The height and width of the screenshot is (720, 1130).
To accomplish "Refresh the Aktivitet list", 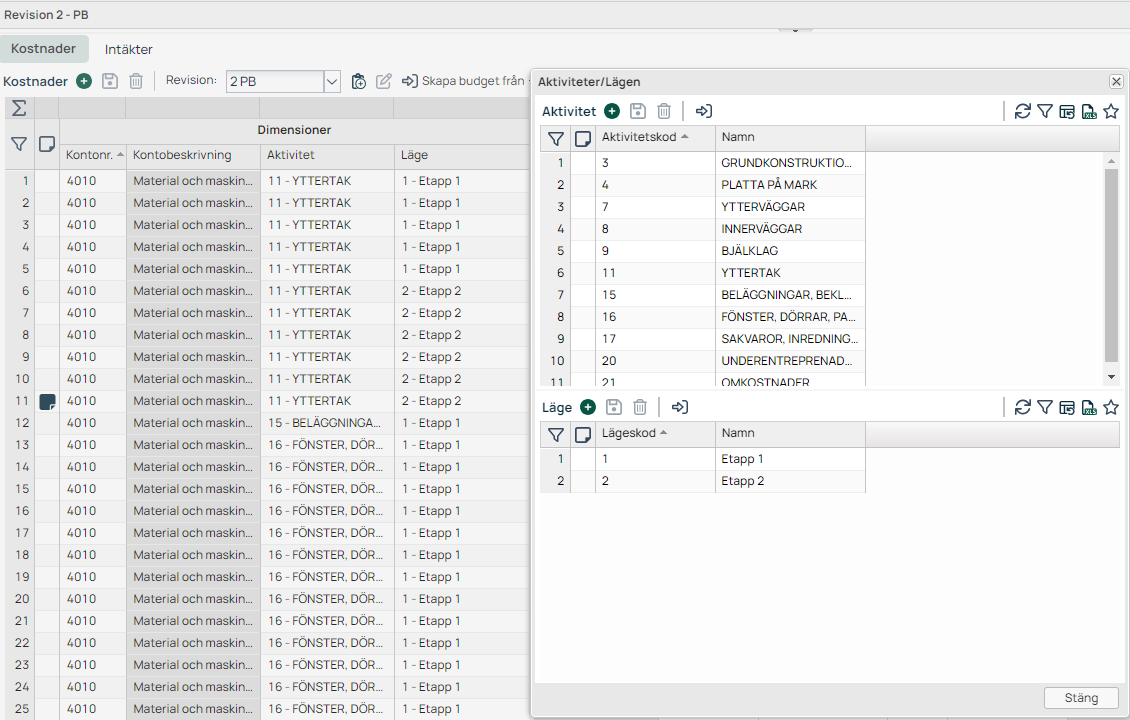I will (x=1022, y=112).
